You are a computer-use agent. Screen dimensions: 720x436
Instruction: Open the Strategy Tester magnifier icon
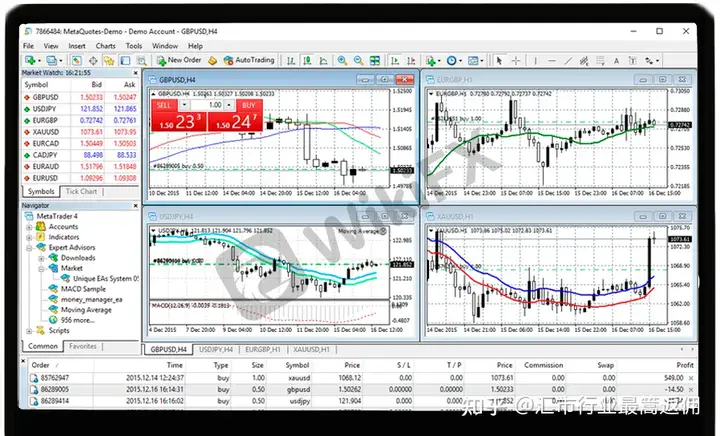(x=141, y=60)
